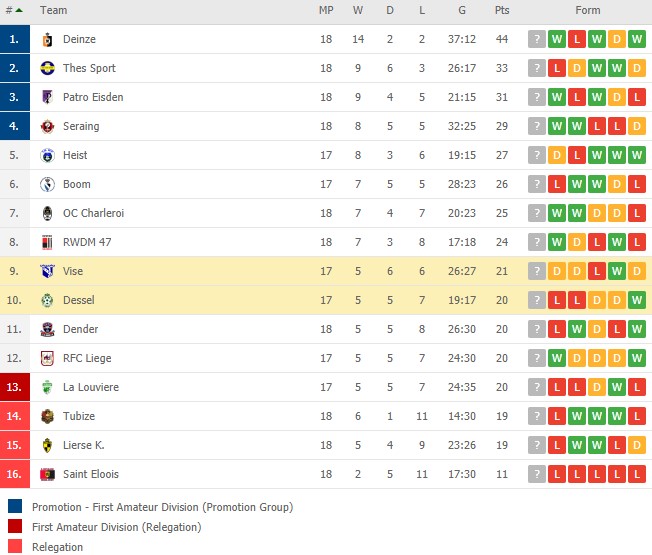Click the Thes Sport club logo

coord(47,68)
